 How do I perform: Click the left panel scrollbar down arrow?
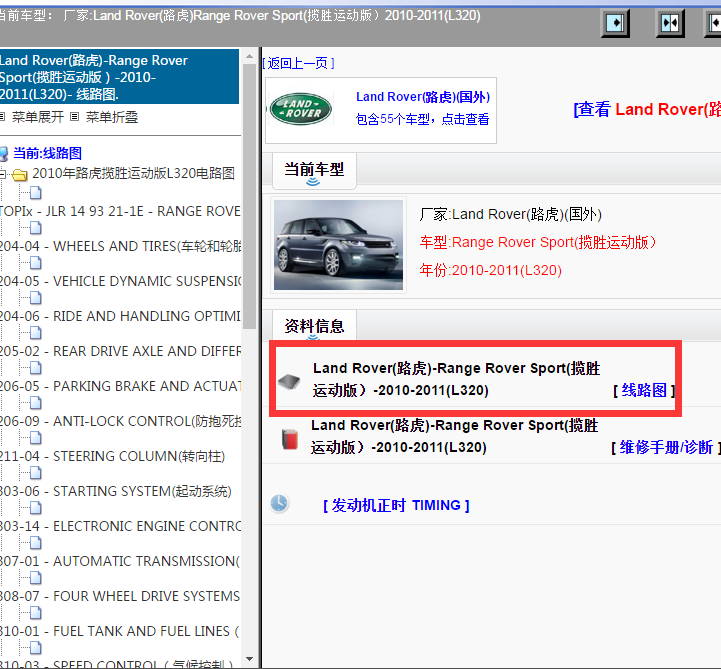pyautogui.click(x=250, y=658)
